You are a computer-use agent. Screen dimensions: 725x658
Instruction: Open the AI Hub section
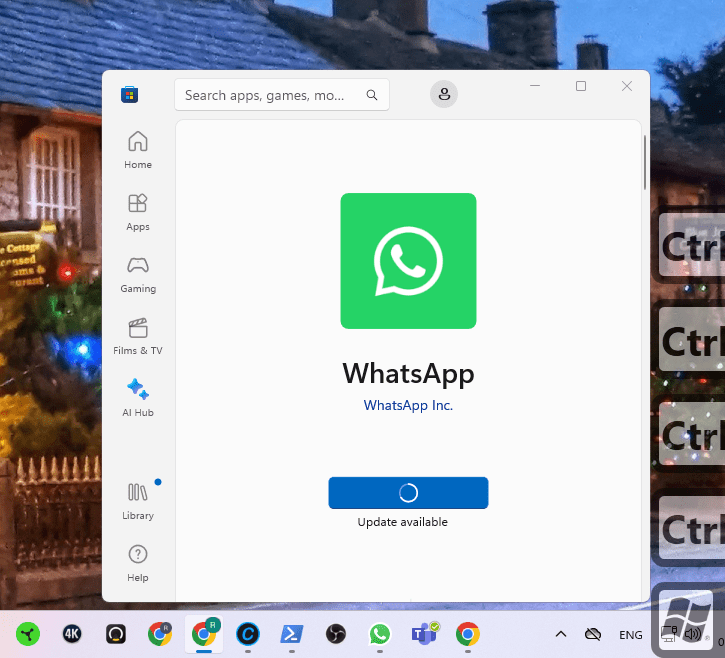(x=138, y=398)
